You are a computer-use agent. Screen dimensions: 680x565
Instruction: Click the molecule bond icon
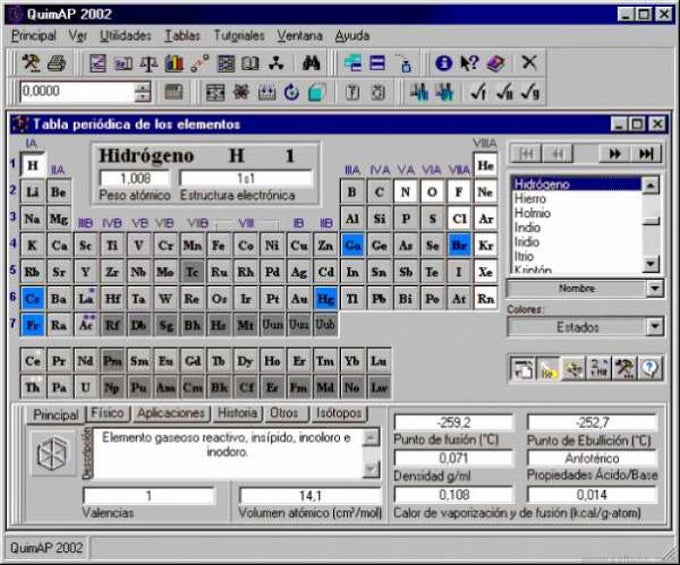(x=199, y=63)
